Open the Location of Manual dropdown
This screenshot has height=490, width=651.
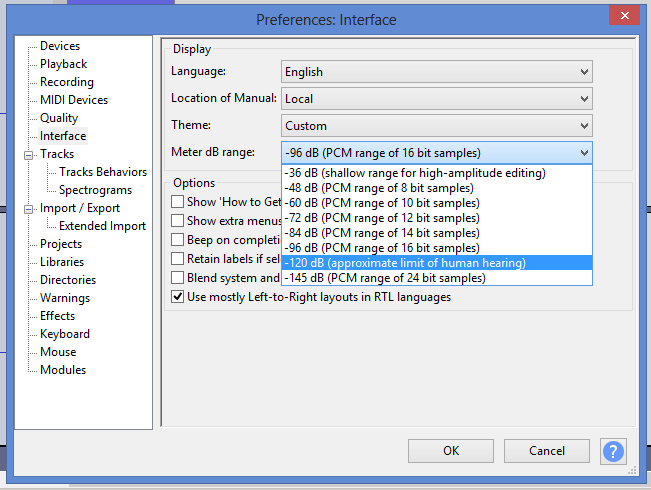437,99
